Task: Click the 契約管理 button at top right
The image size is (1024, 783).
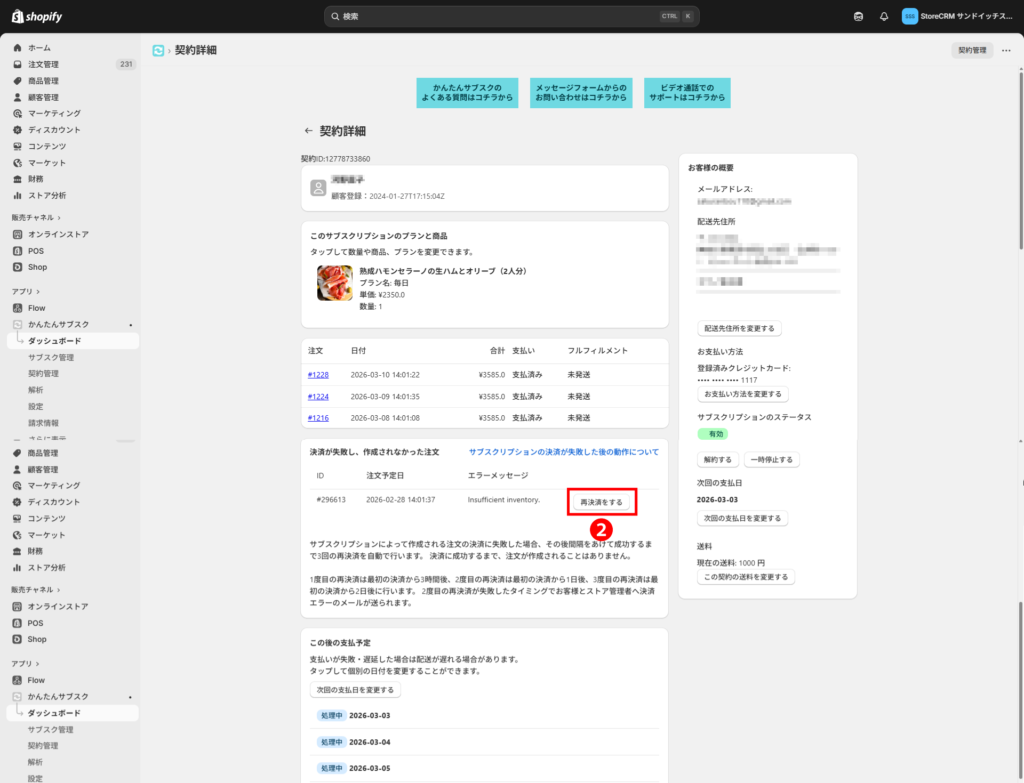Action: click(971, 50)
